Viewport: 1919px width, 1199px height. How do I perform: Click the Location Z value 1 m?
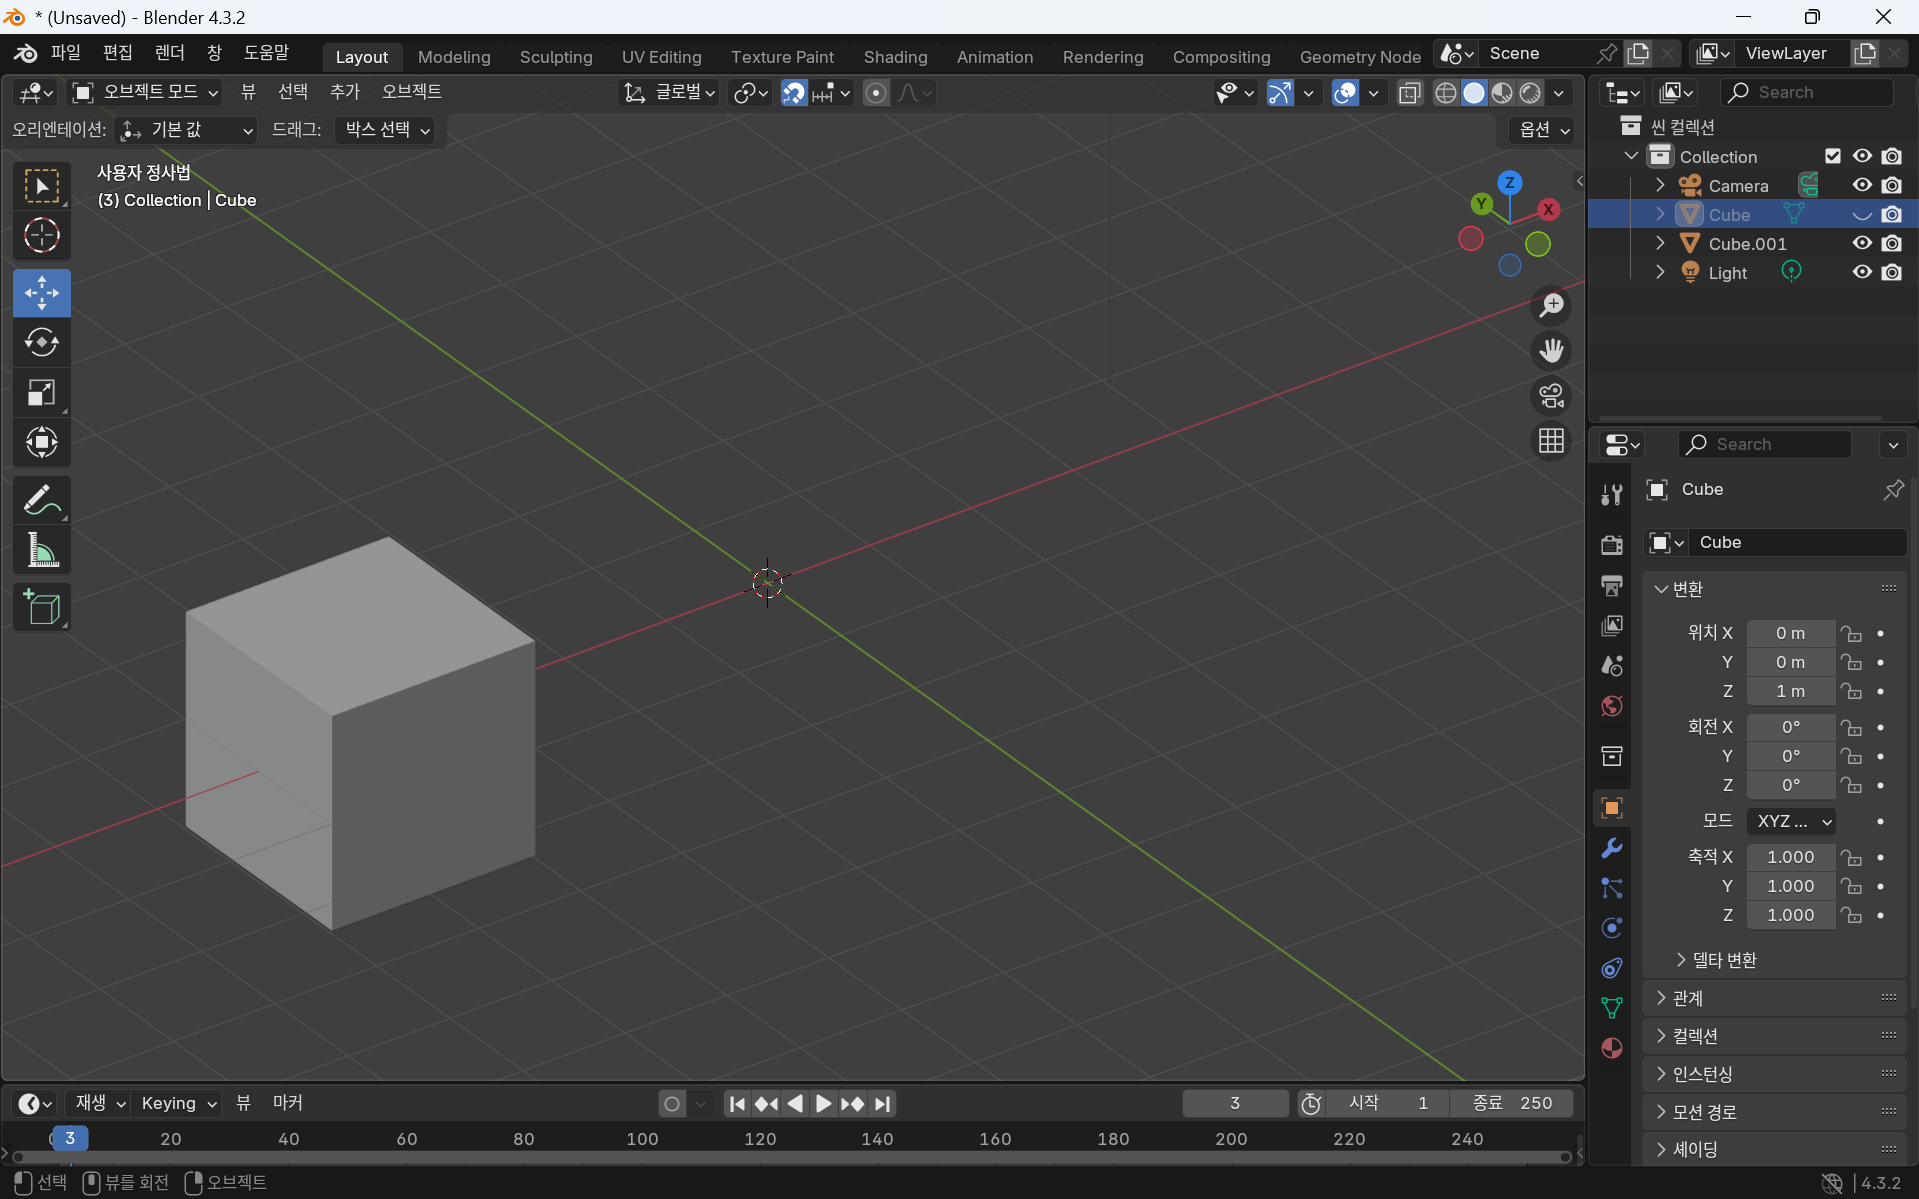pyautogui.click(x=1790, y=692)
